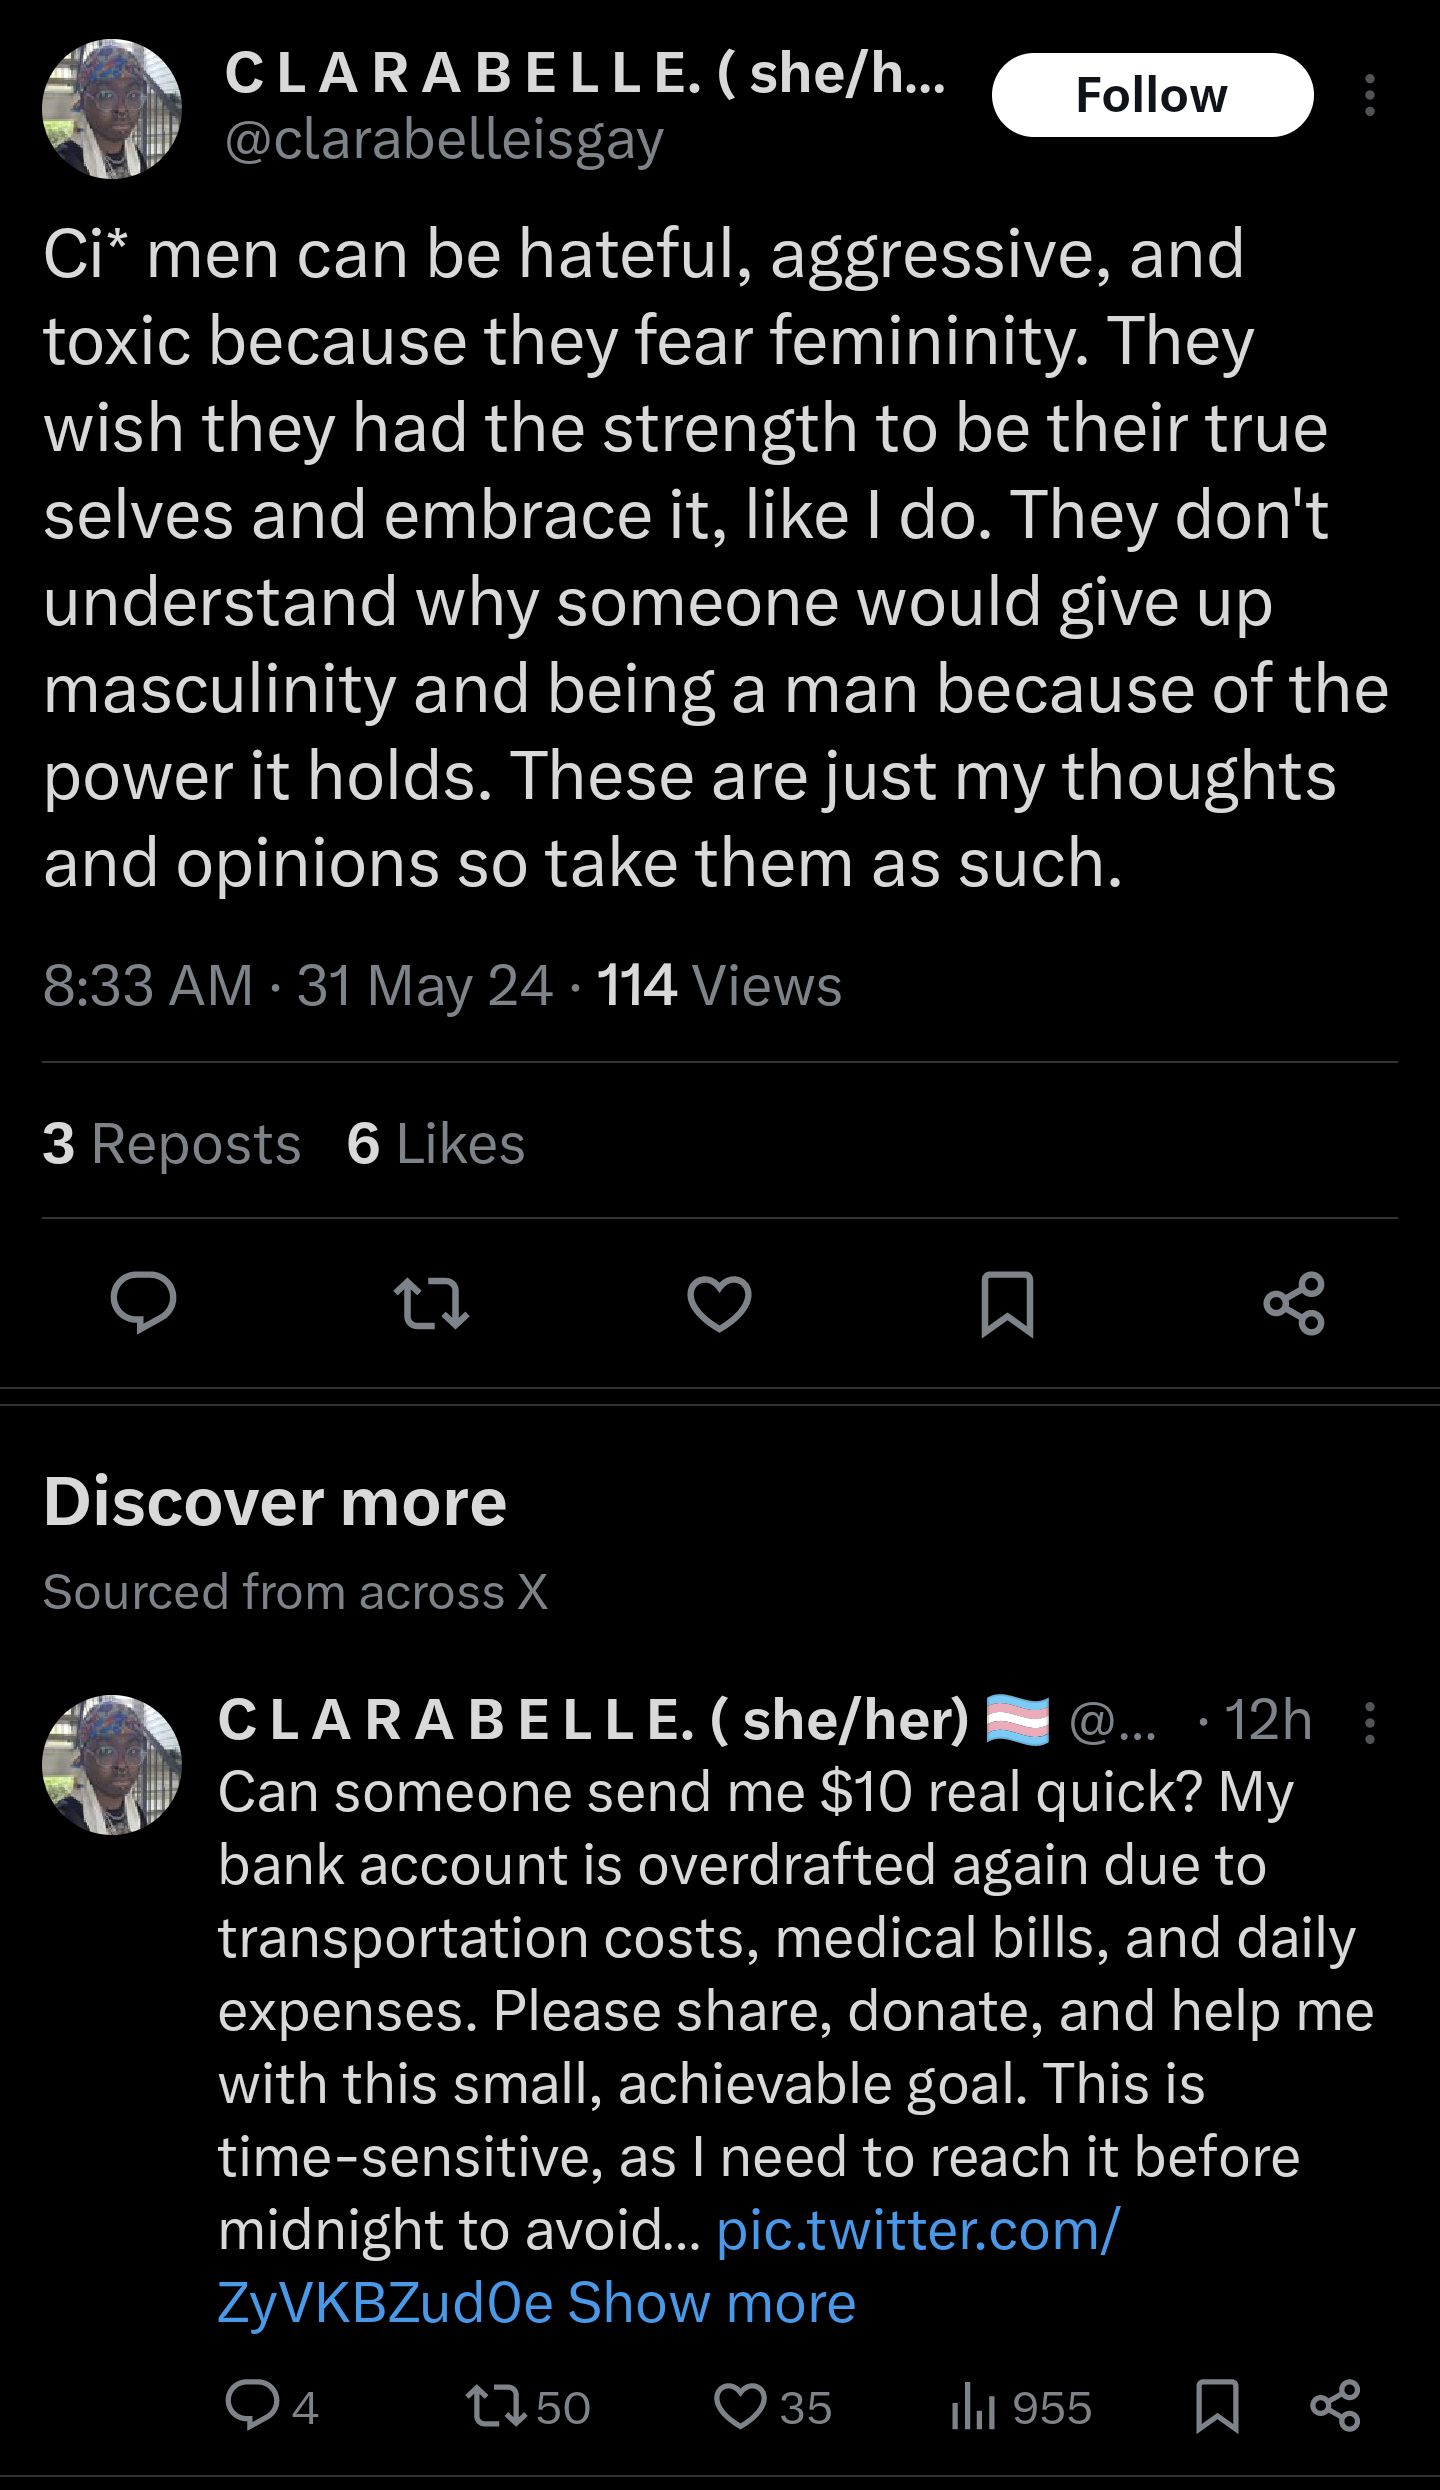Like the main post with the heart icon

[x=719, y=1303]
